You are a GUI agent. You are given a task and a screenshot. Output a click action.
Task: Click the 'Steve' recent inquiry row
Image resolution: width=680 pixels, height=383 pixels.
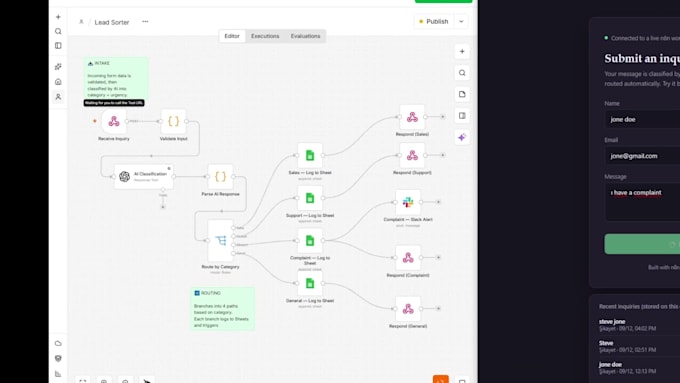click(639, 346)
